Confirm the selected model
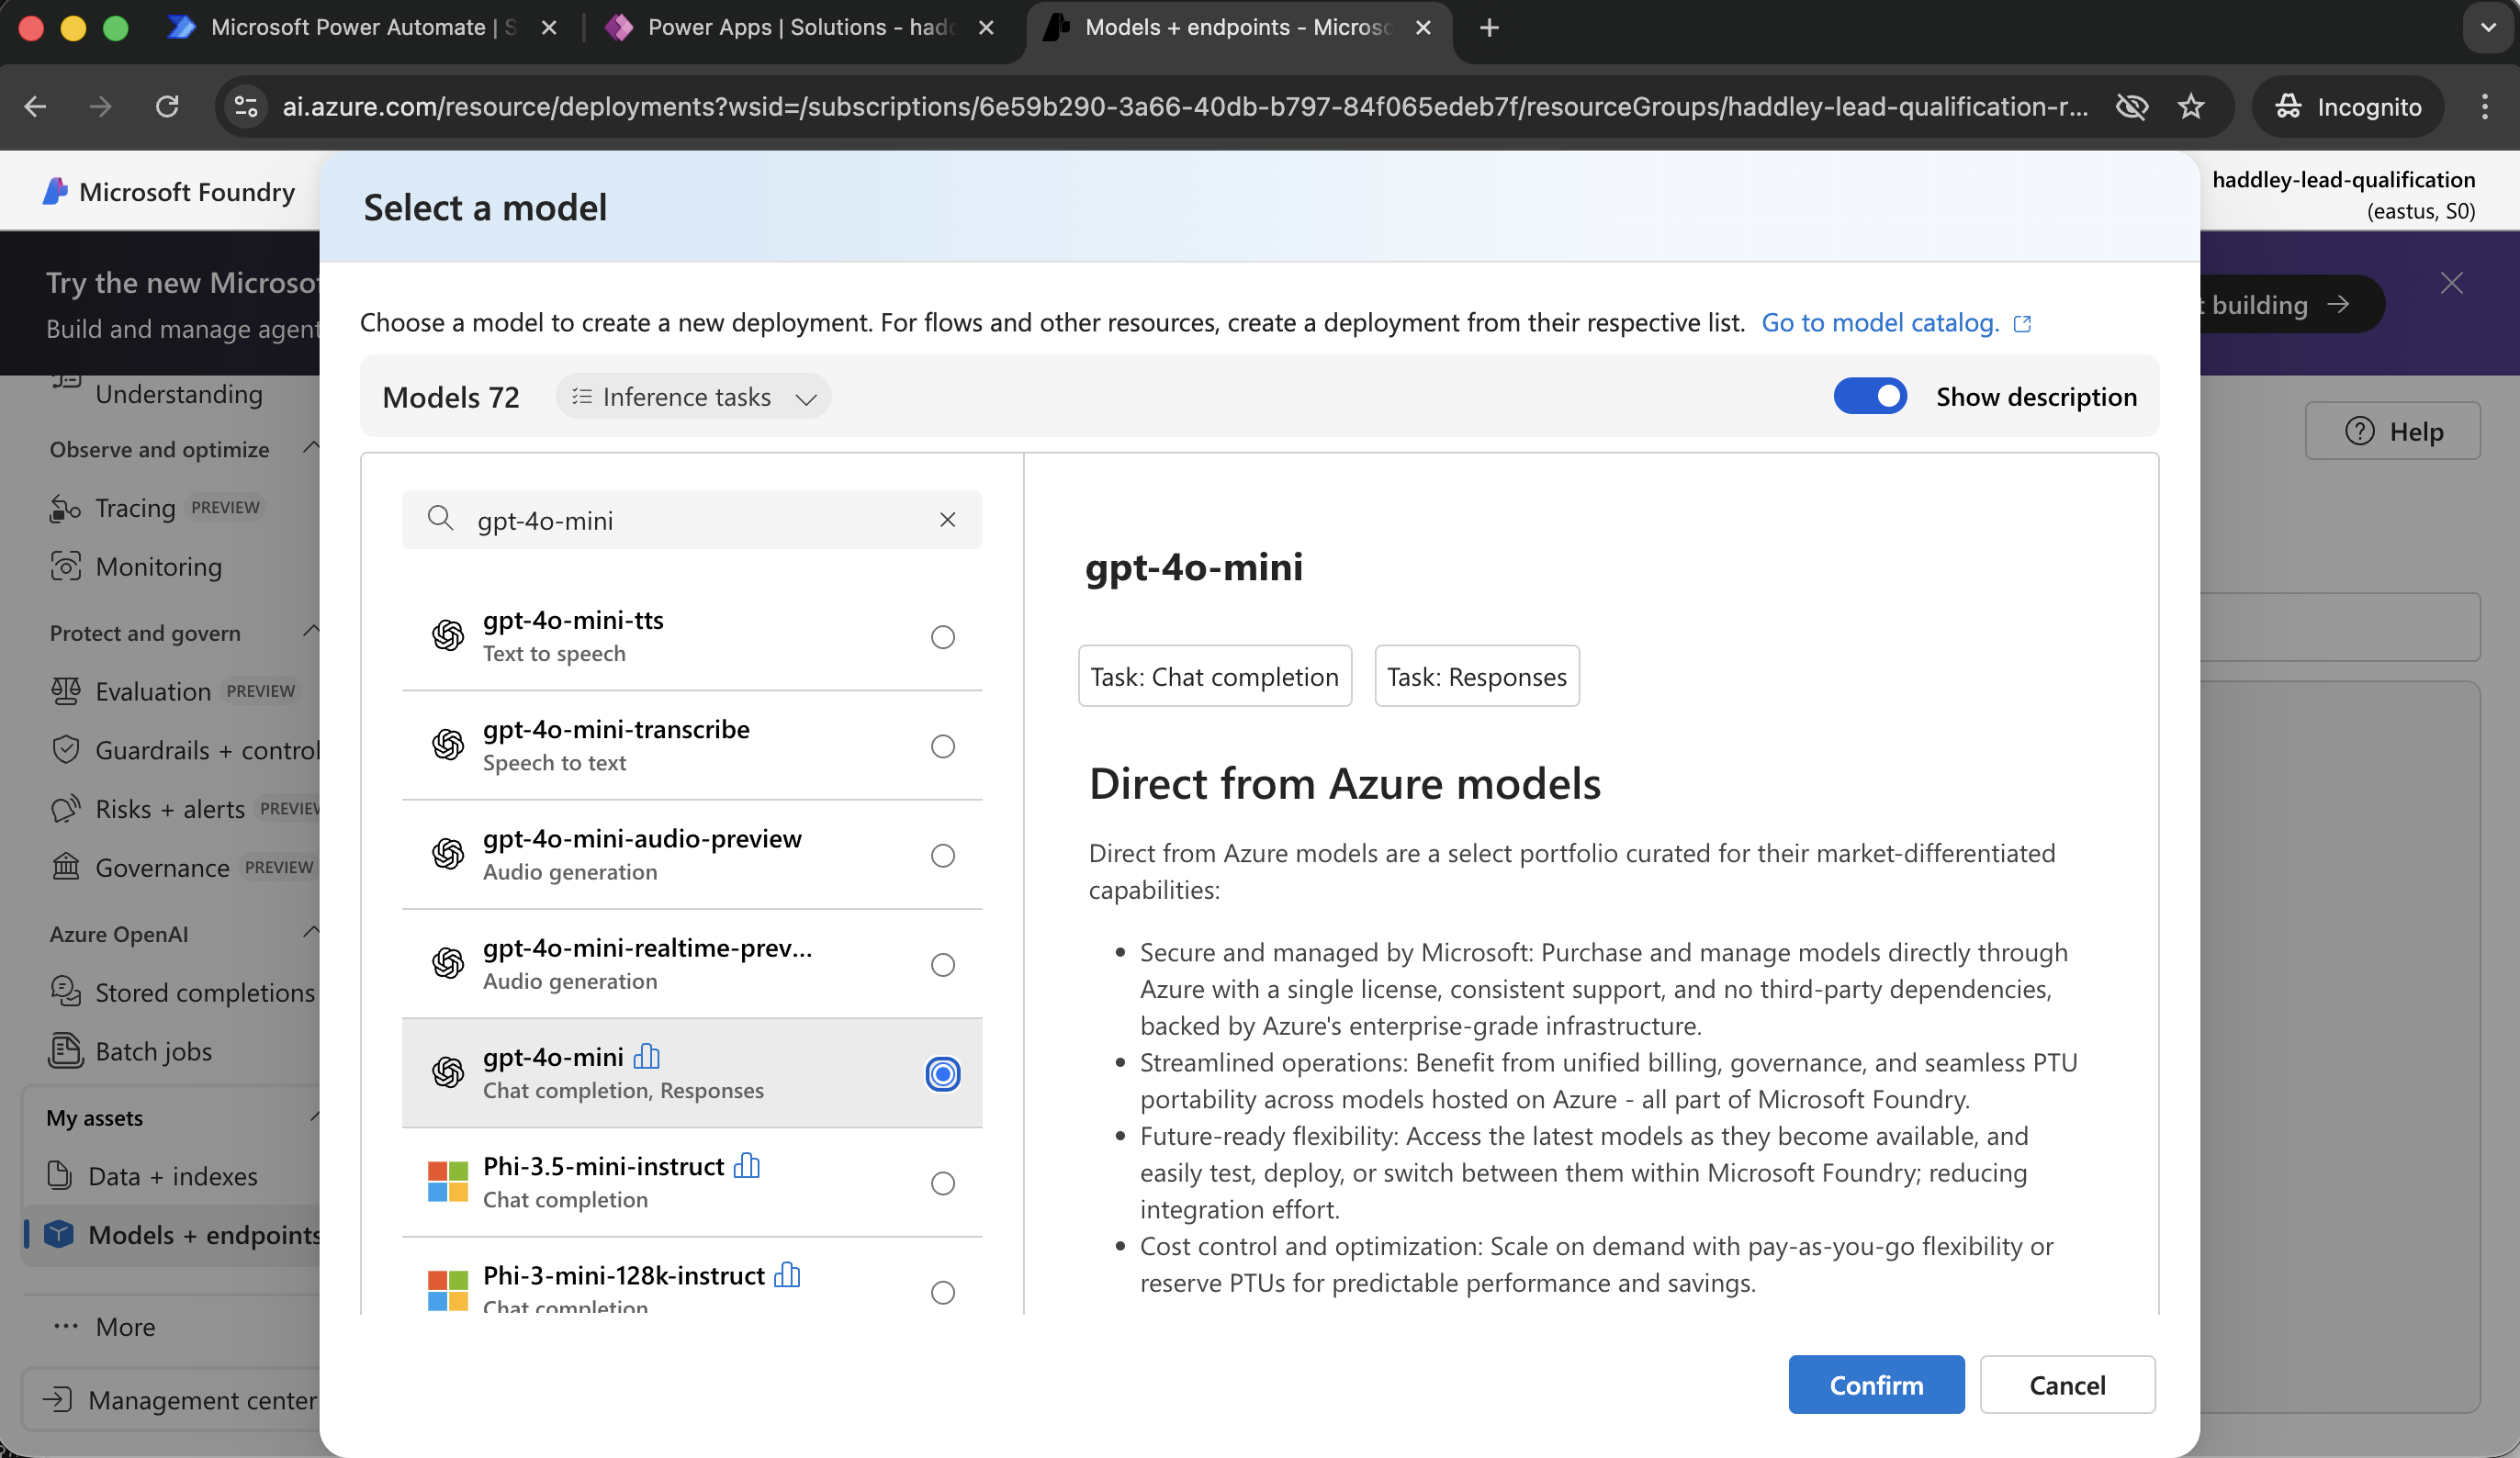The image size is (2520, 1458). click(1876, 1385)
